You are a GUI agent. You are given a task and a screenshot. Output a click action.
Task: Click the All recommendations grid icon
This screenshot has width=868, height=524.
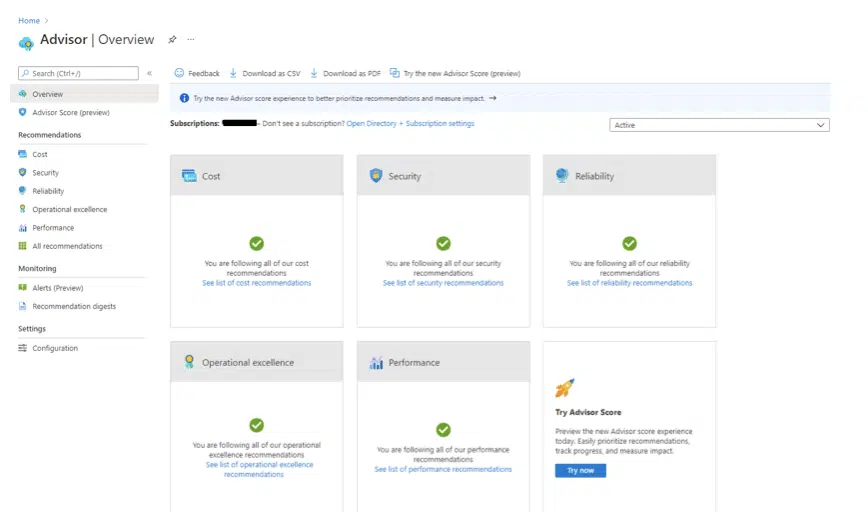[x=22, y=246]
